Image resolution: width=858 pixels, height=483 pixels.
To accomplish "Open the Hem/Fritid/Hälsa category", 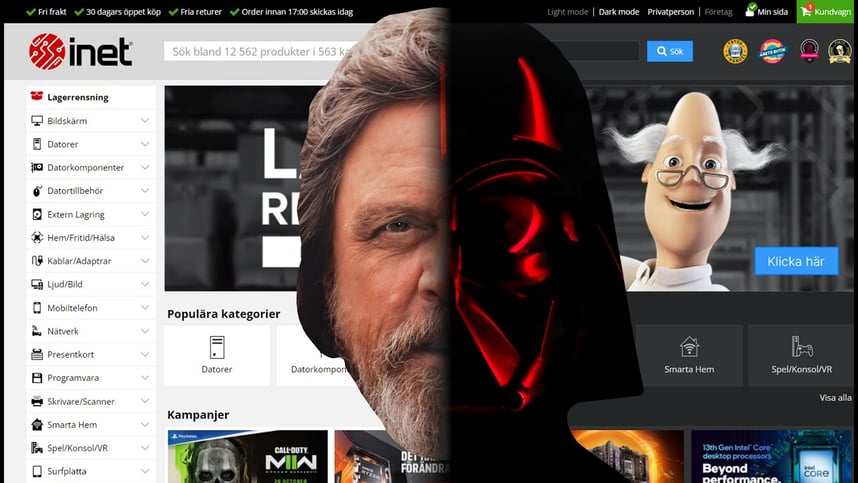I will (91, 237).
